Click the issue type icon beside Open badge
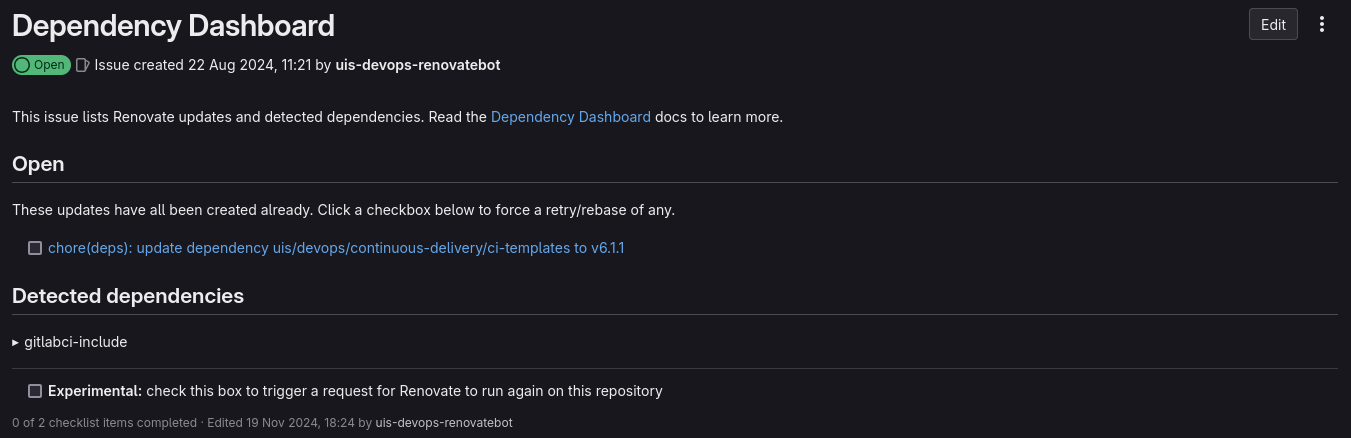 (83, 65)
